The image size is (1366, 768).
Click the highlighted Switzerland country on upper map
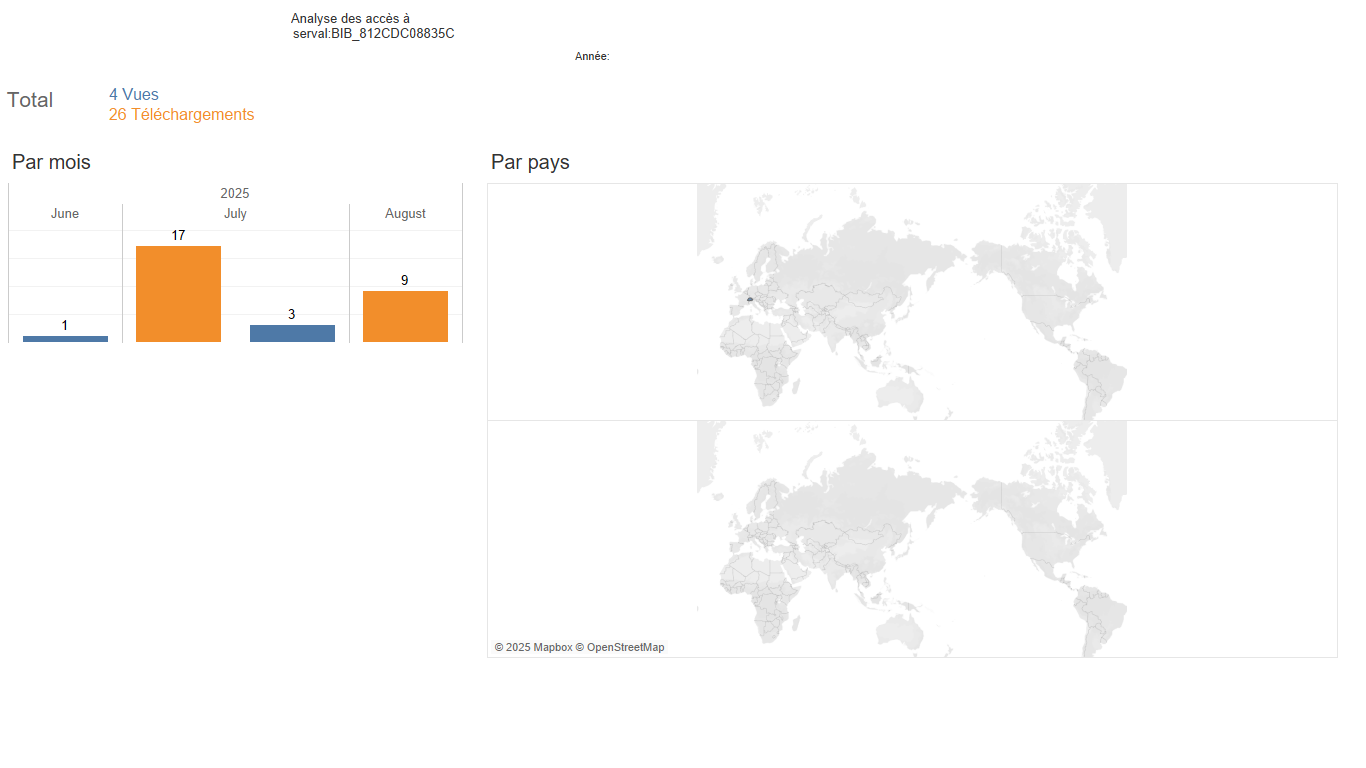coord(749,299)
